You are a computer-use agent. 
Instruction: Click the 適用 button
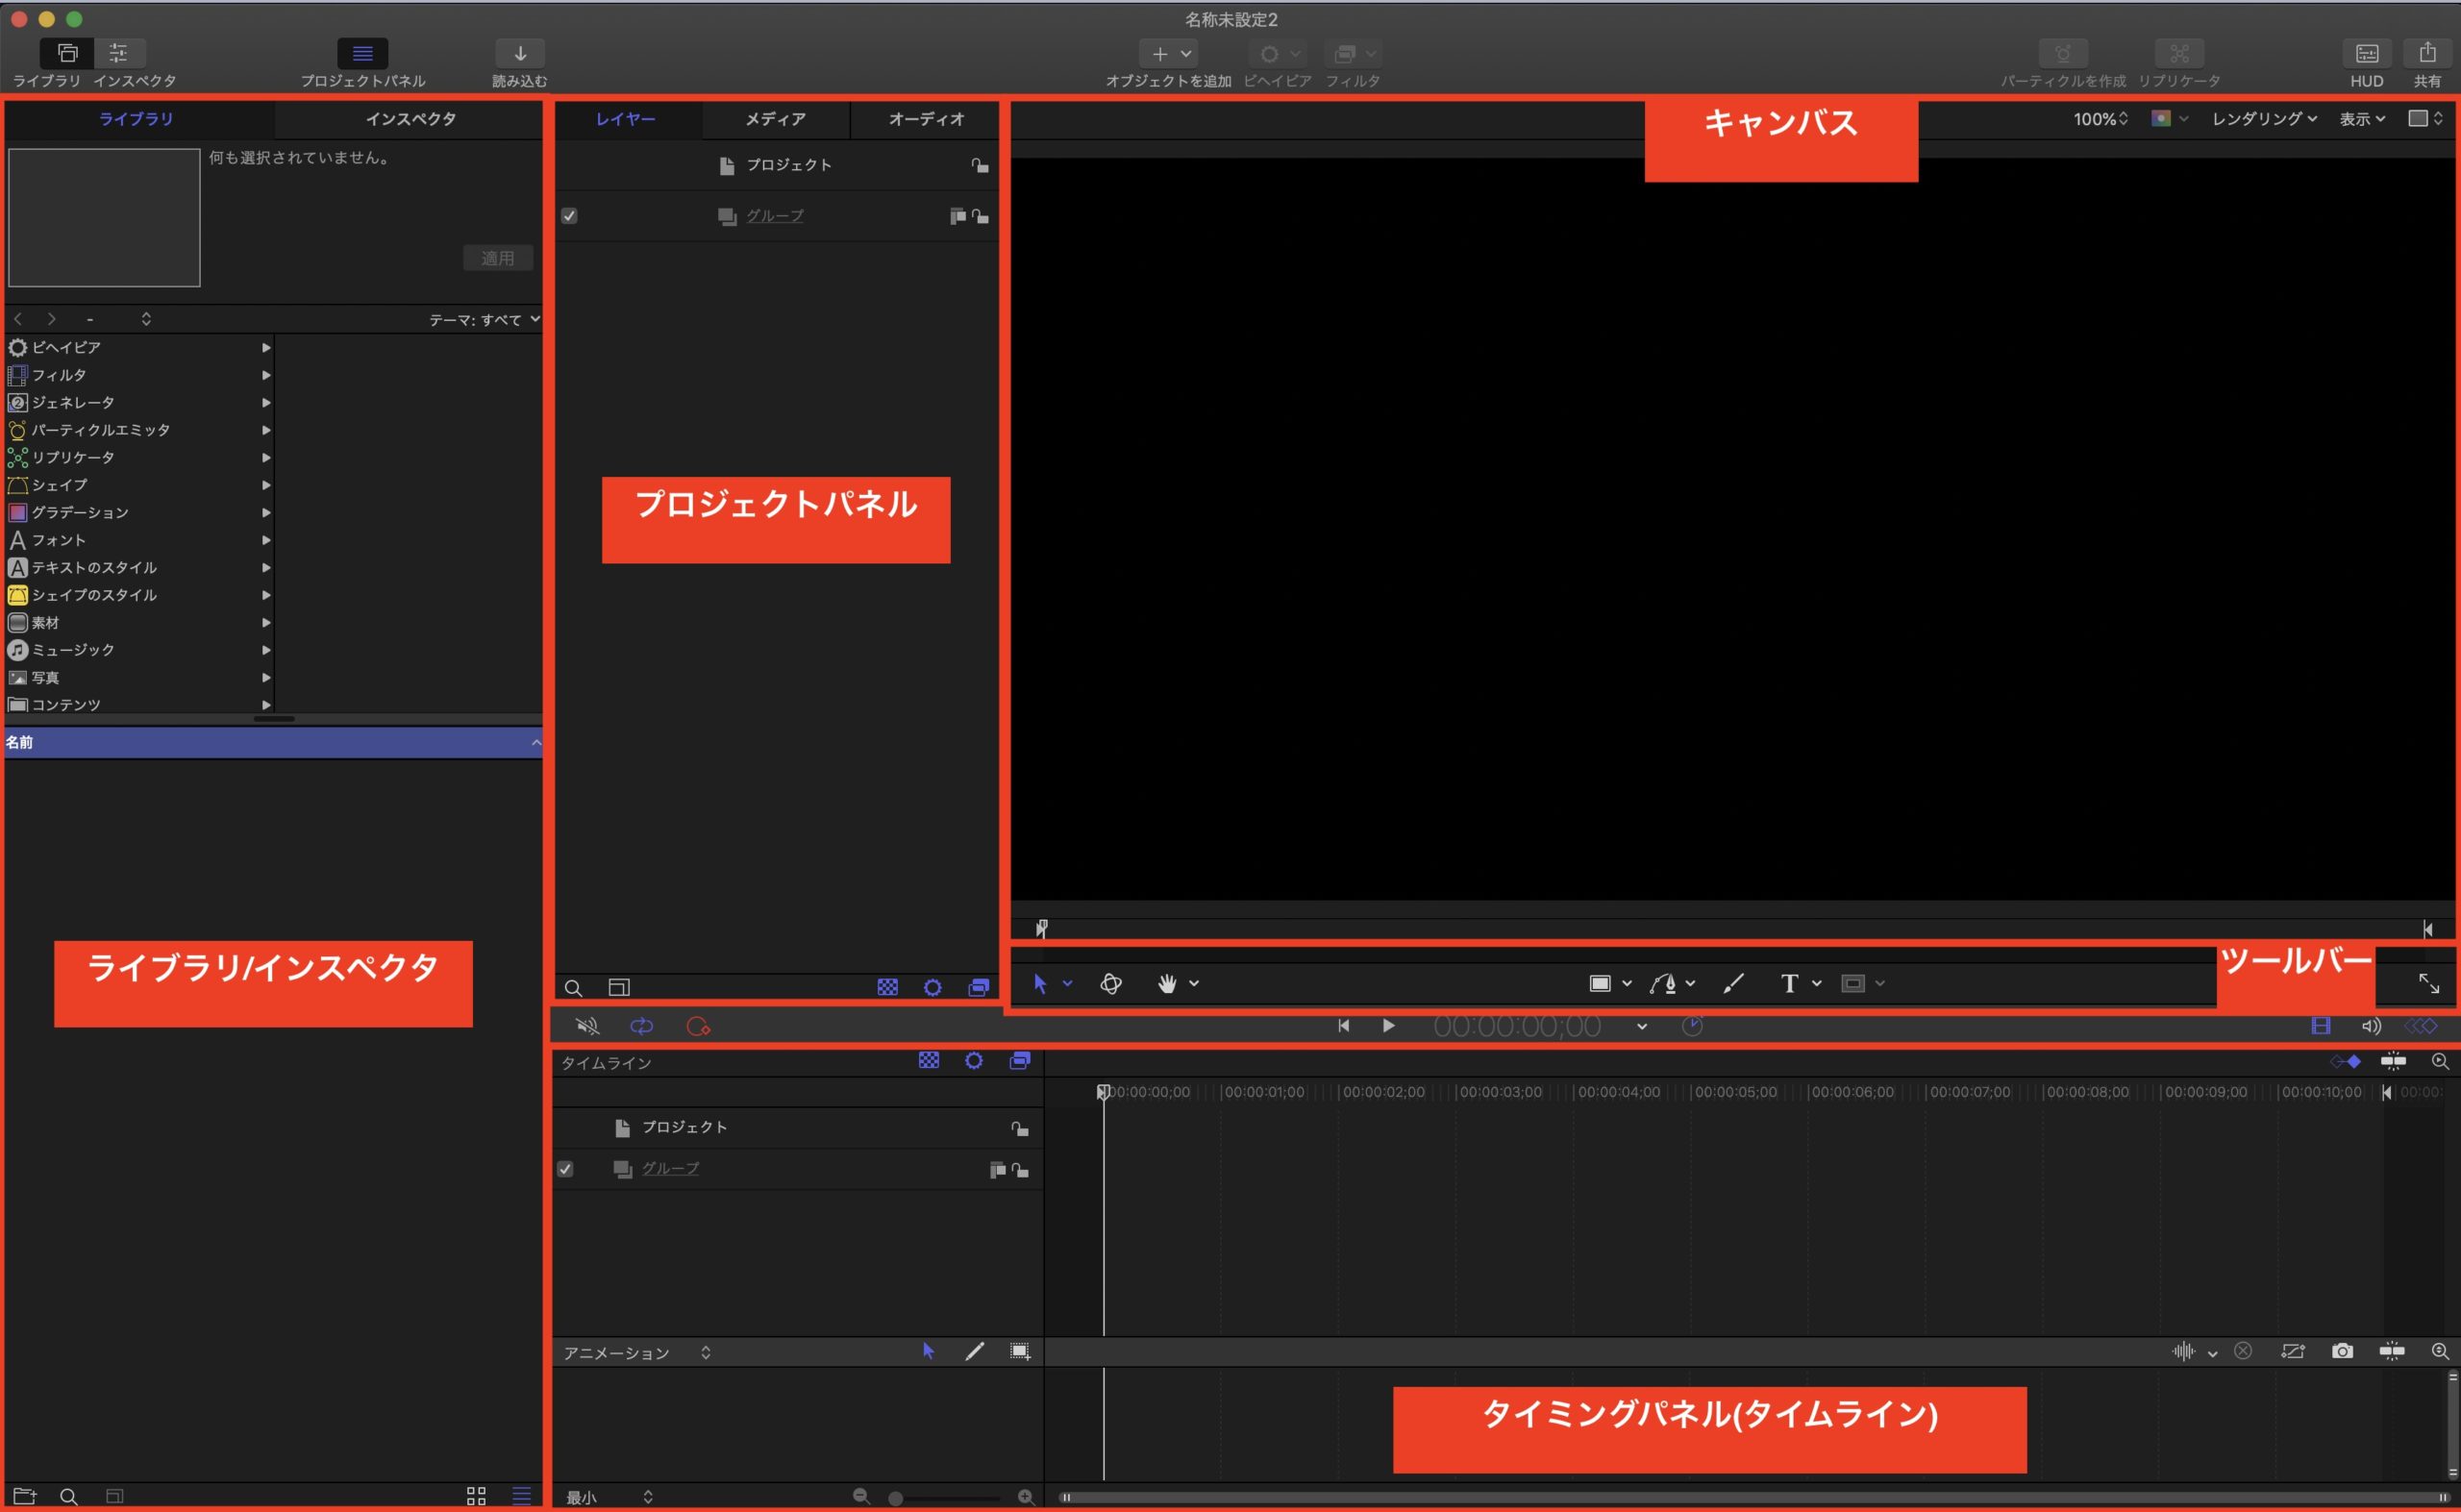click(497, 258)
